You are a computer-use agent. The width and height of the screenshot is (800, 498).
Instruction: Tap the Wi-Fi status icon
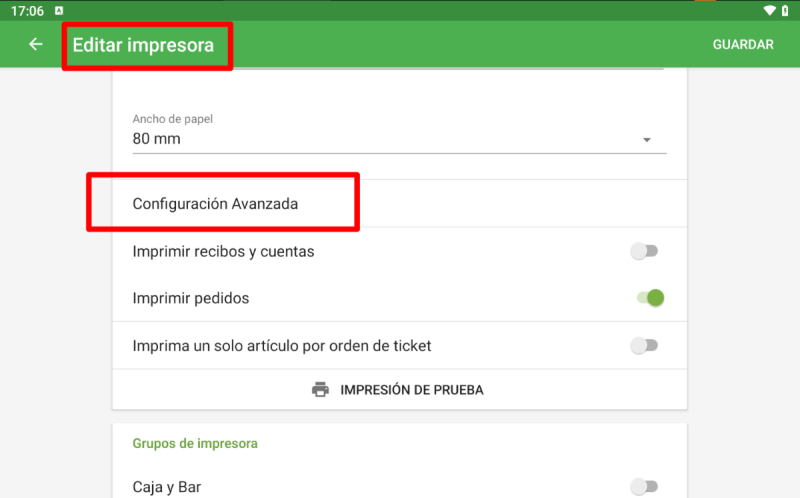769,10
